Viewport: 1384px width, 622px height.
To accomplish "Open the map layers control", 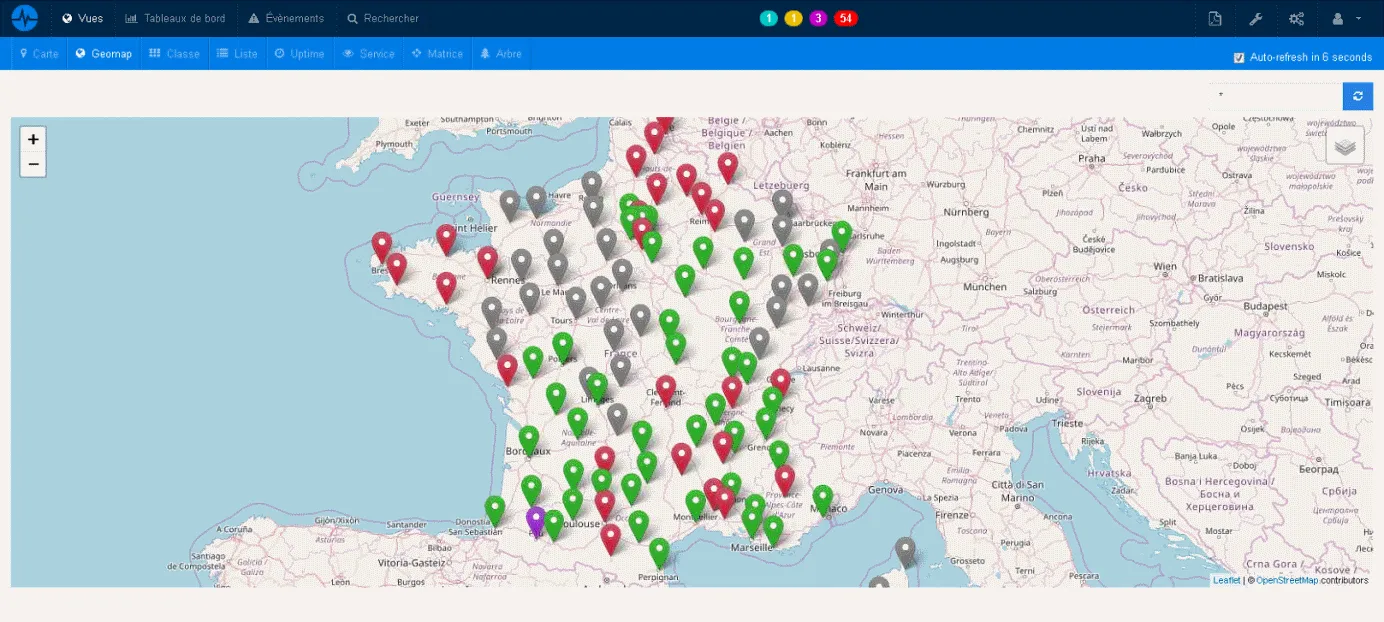I will pyautogui.click(x=1345, y=146).
